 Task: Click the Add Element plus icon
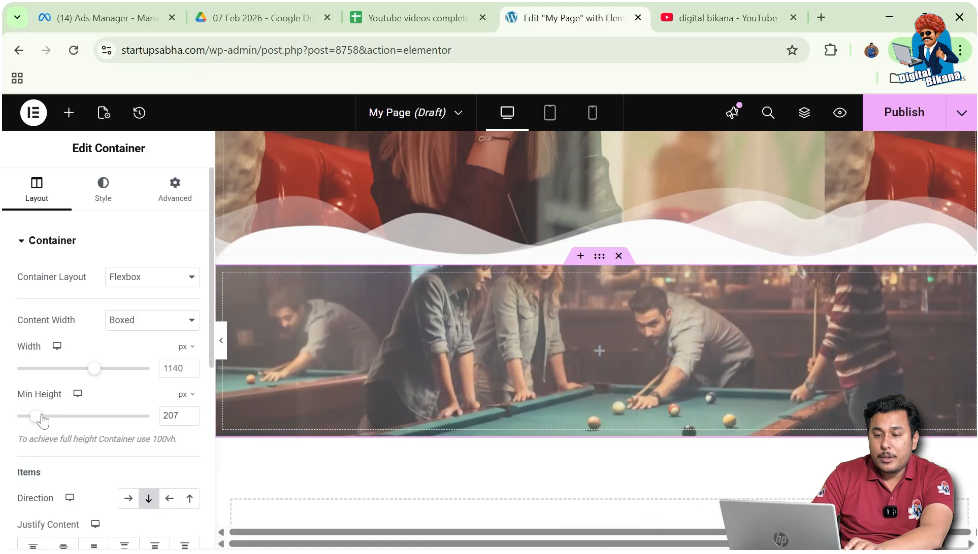tap(69, 113)
